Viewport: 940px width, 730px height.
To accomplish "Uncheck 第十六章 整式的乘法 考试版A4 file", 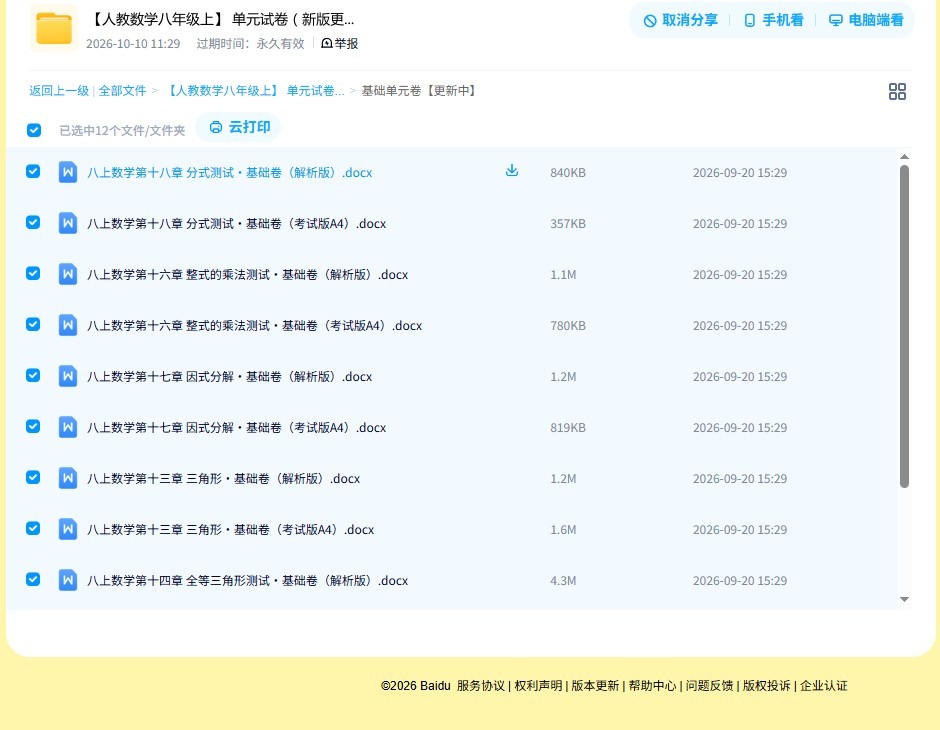I will pos(33,324).
